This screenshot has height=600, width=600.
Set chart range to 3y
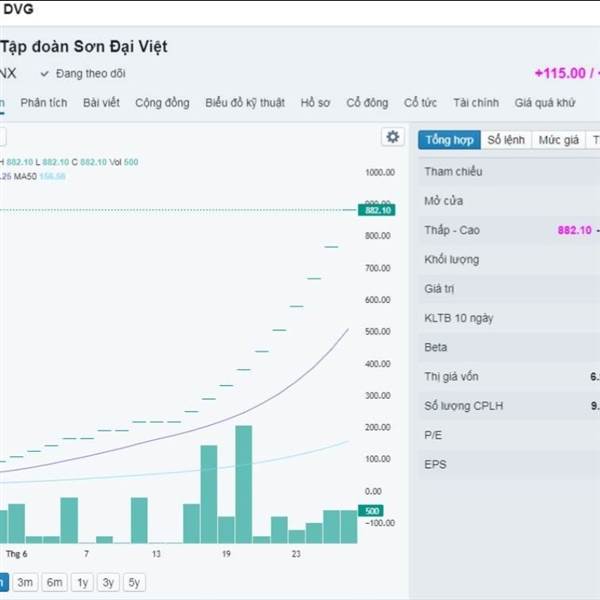pos(108,582)
